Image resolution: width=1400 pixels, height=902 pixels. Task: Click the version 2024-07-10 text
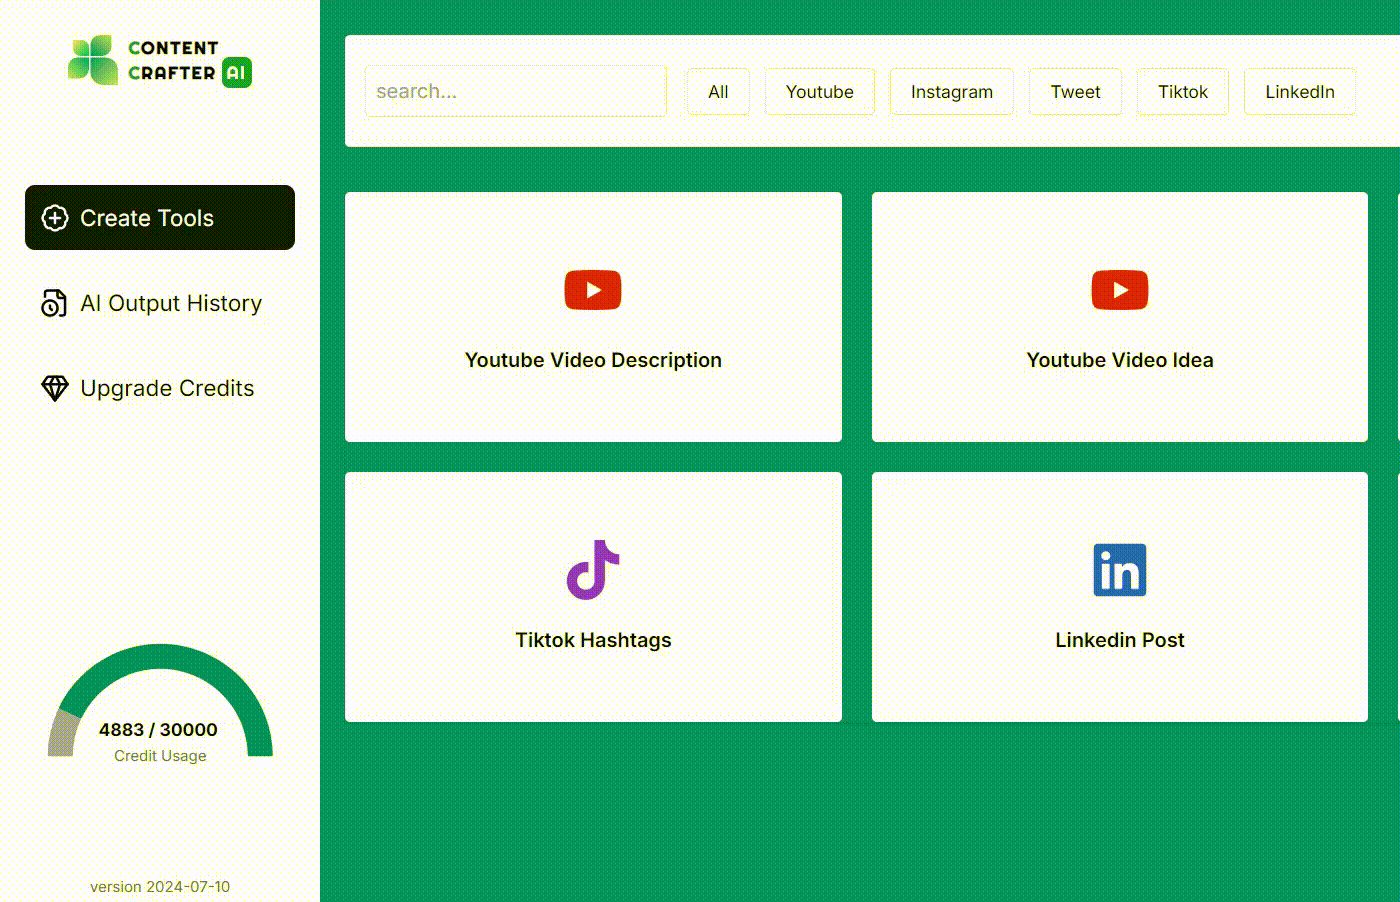coord(160,887)
